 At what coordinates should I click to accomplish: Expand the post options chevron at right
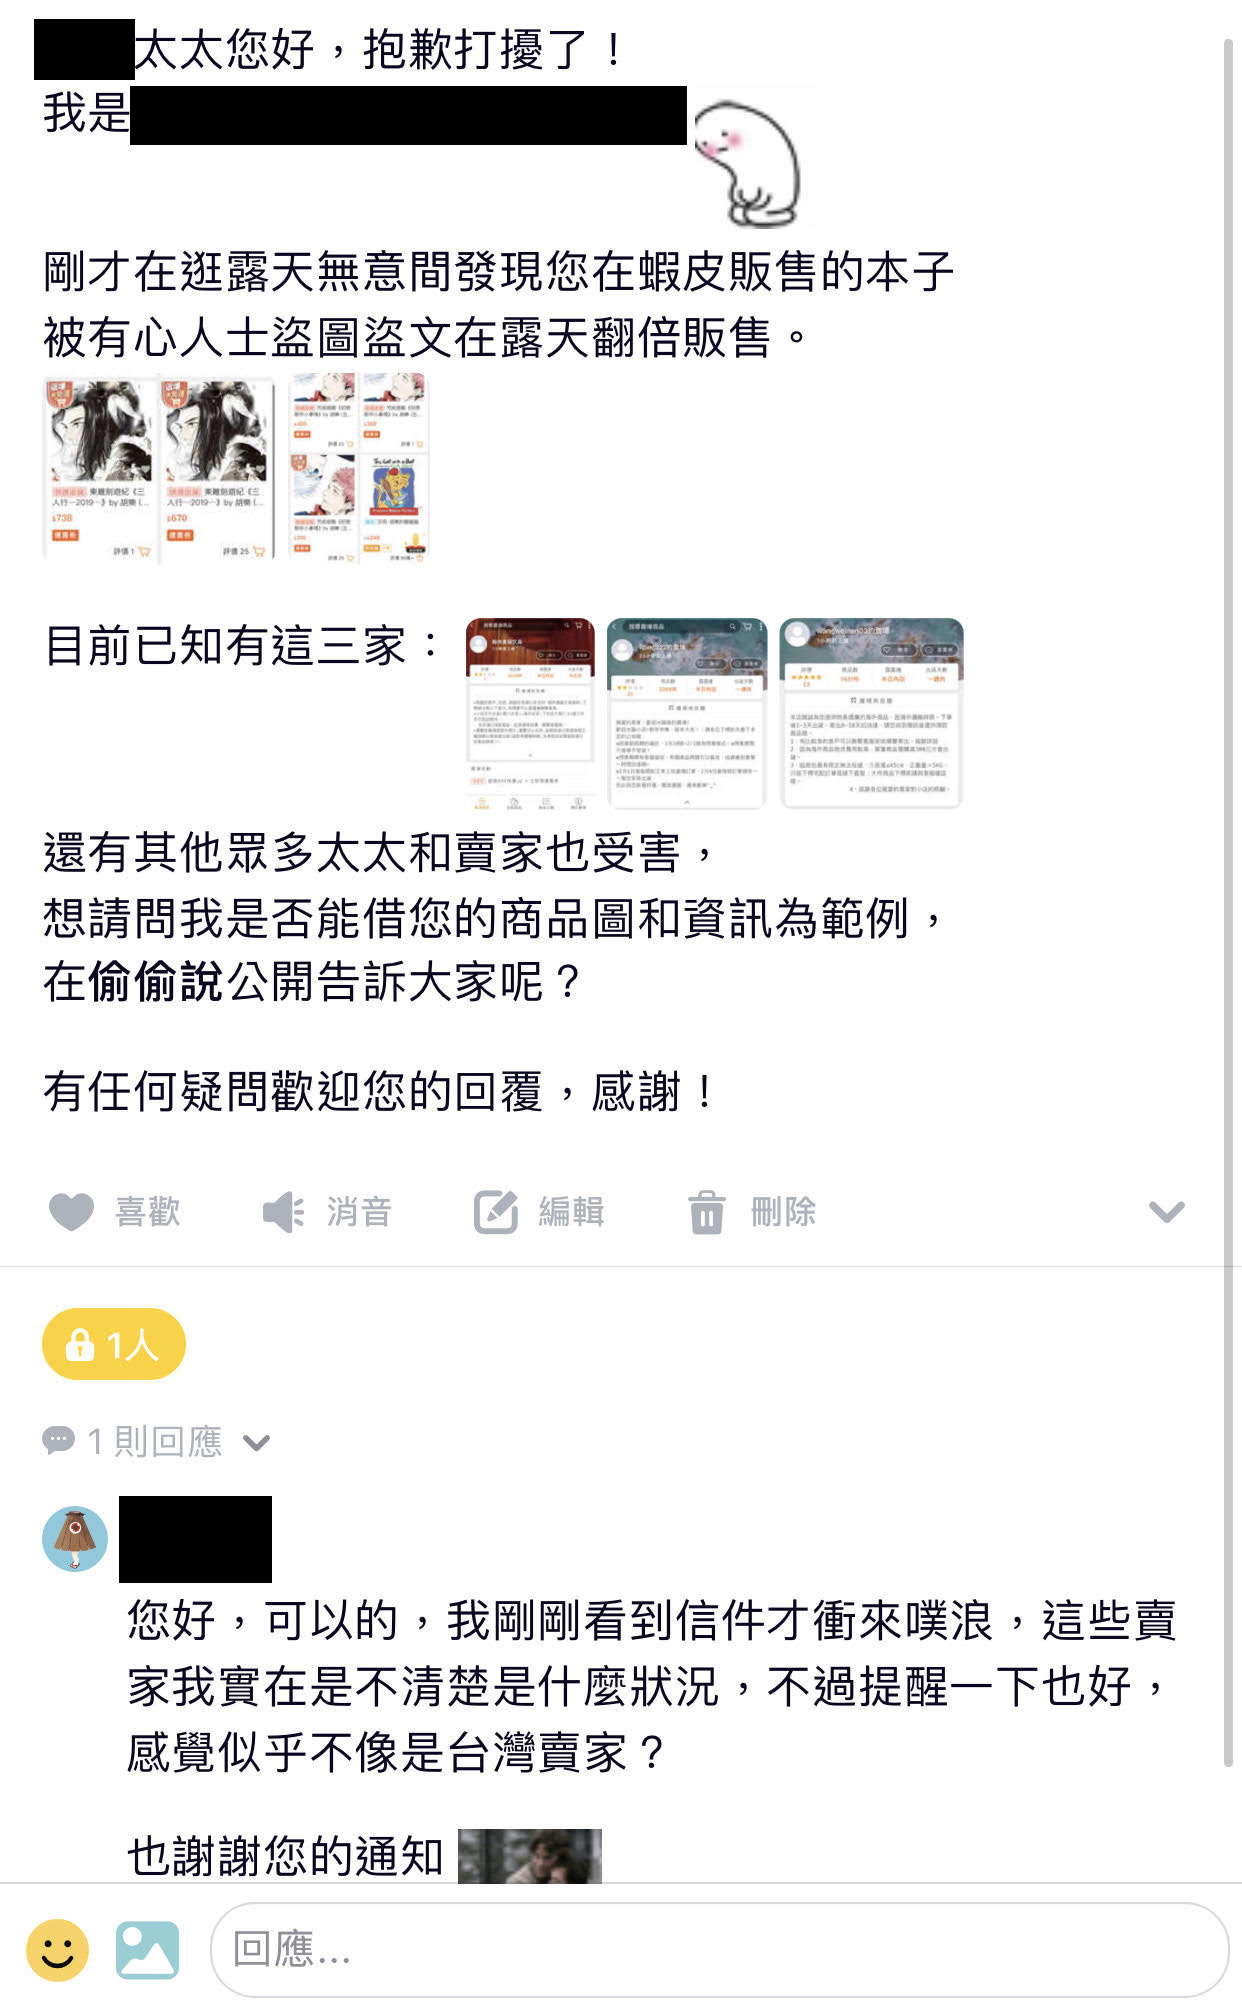point(1166,1212)
